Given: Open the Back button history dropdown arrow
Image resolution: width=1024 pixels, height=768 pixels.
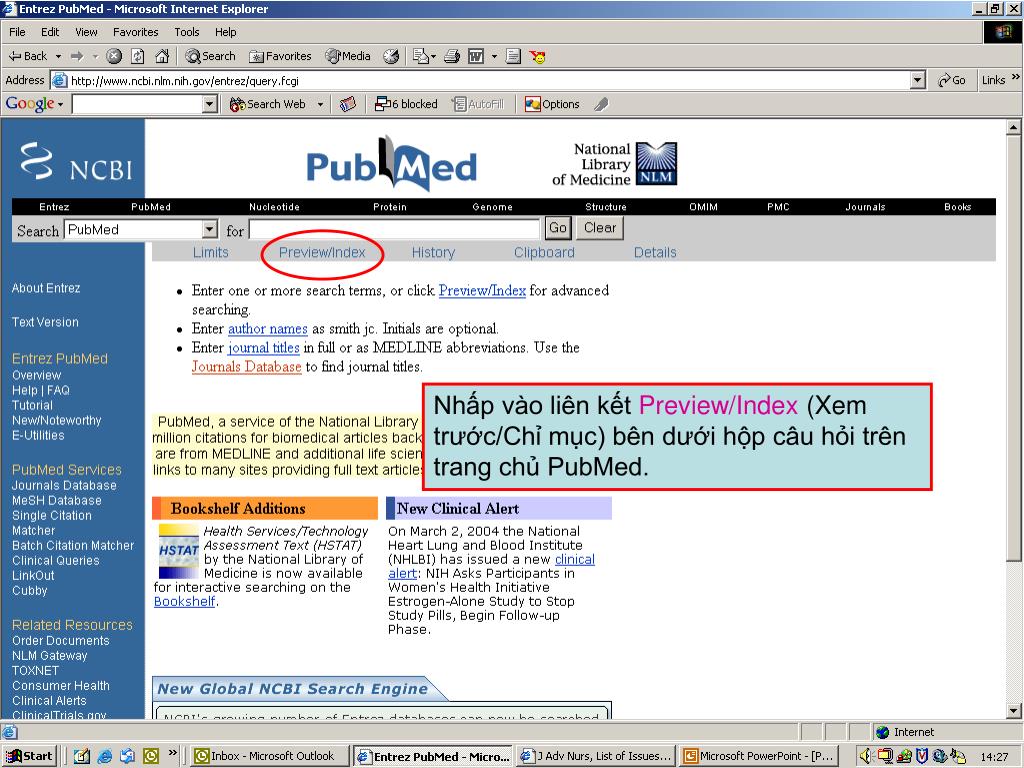Looking at the screenshot, I should 58,57.
